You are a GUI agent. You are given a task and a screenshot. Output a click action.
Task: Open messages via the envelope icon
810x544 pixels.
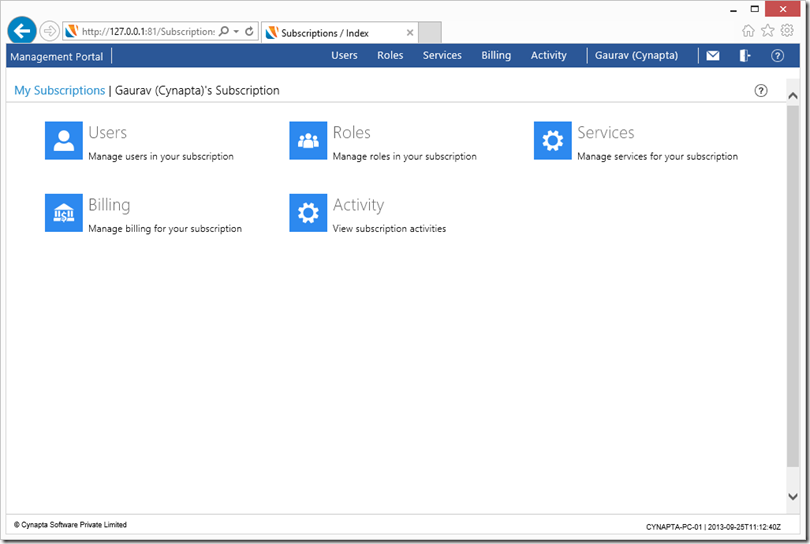click(713, 55)
